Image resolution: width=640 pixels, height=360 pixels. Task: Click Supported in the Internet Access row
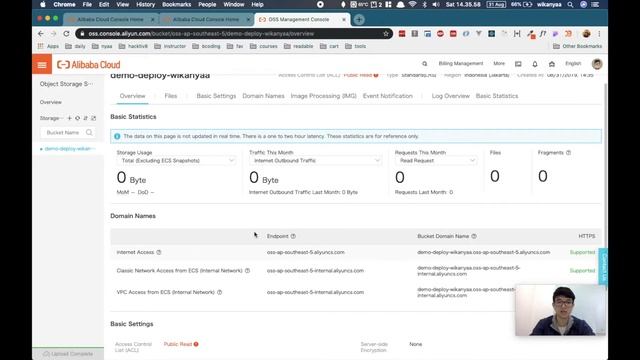[582, 252]
